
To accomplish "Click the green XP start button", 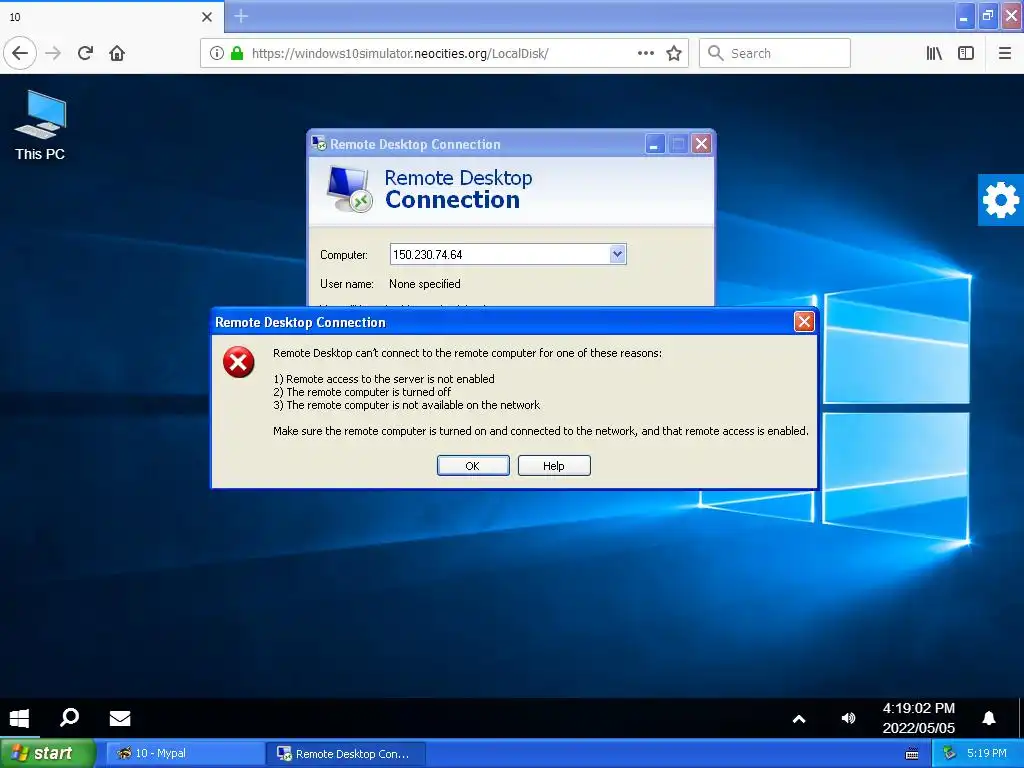I will click(47, 753).
